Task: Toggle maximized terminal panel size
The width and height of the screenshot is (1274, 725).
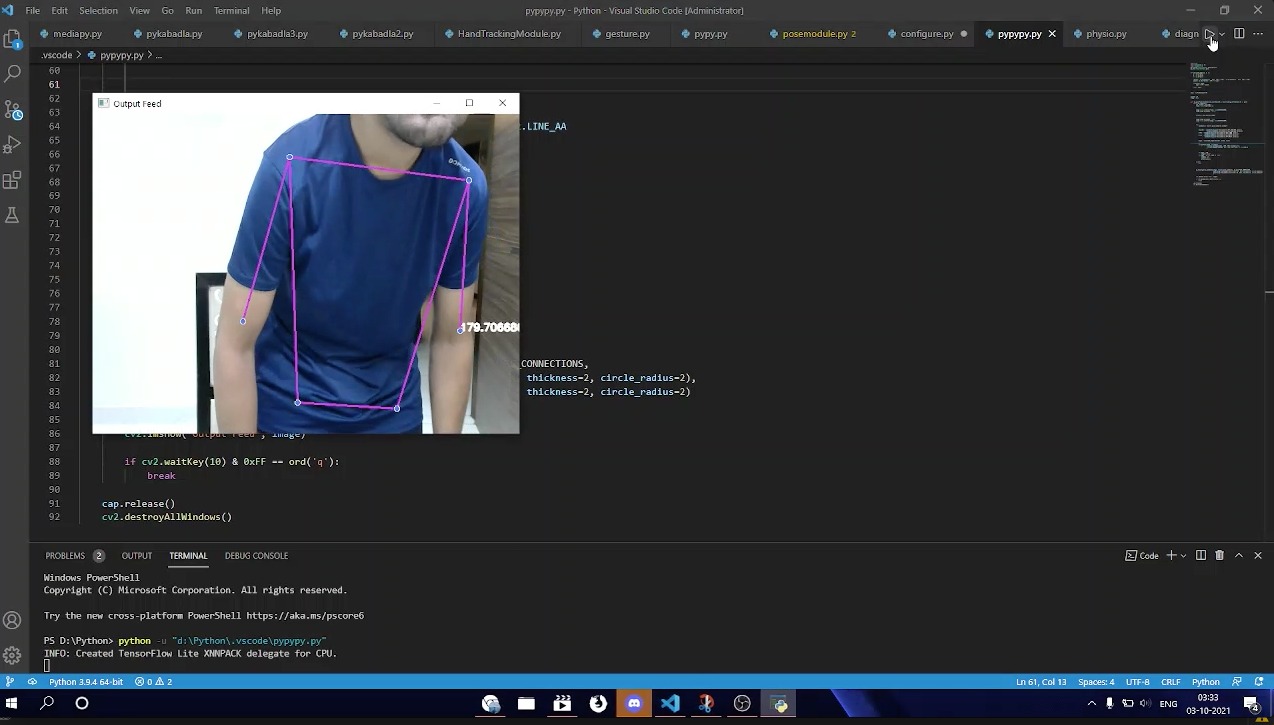Action: [x=1239, y=556]
